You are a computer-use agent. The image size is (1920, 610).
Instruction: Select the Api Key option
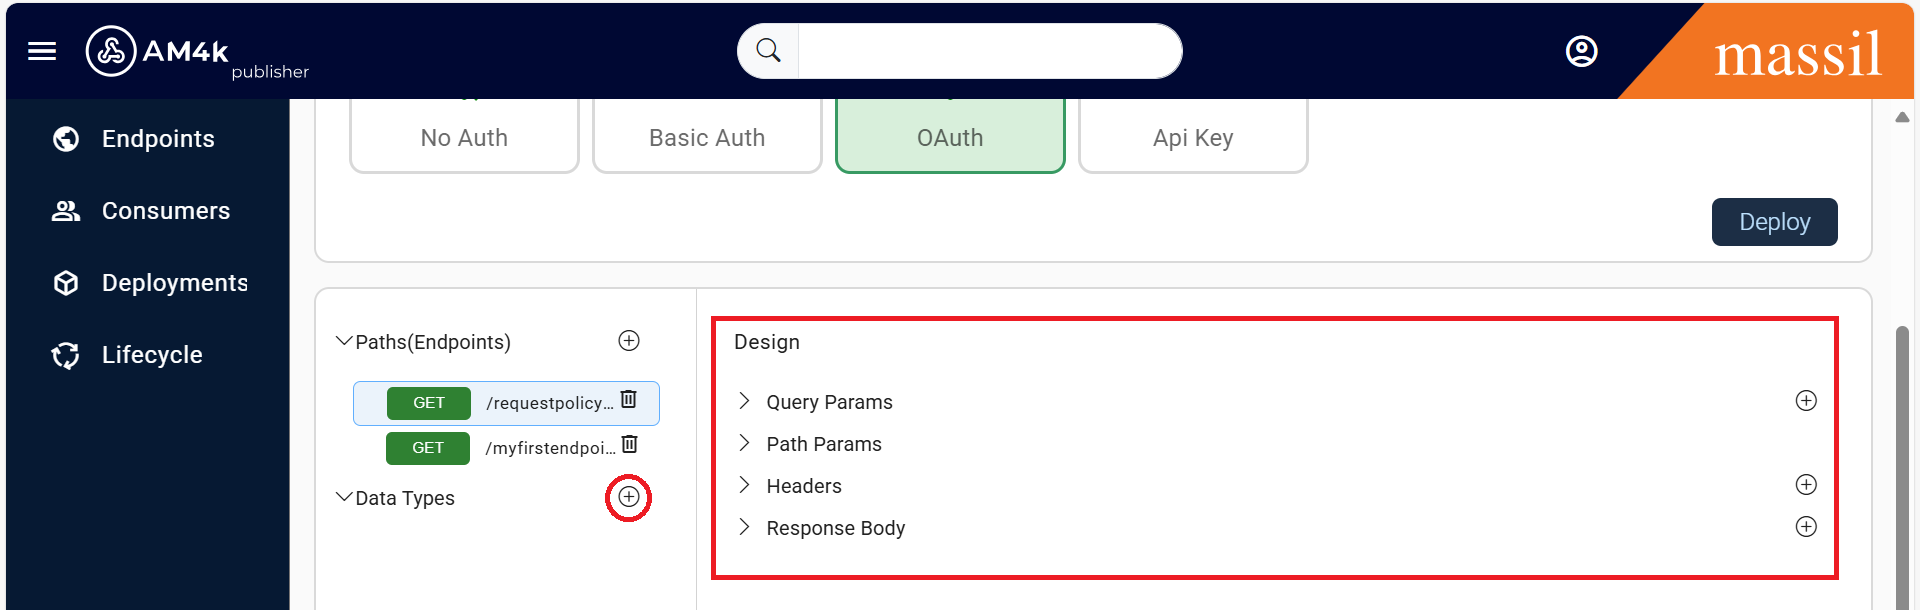click(1193, 138)
